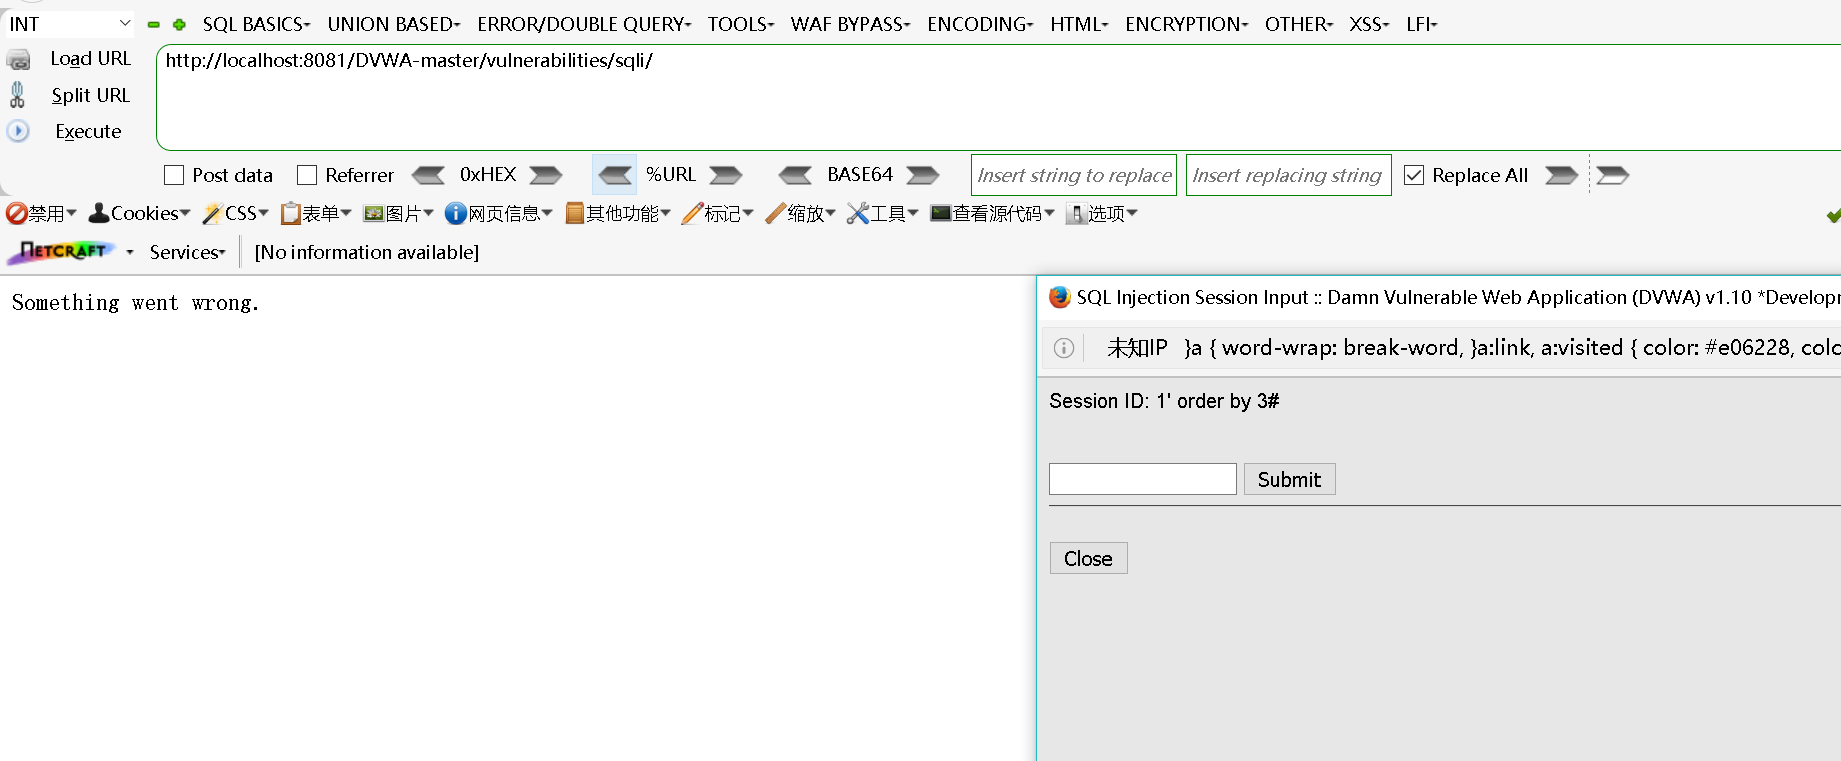Image resolution: width=1841 pixels, height=761 pixels.
Task: Click the 'Session ID: 1' order by 3#' text
Action: [1164, 401]
